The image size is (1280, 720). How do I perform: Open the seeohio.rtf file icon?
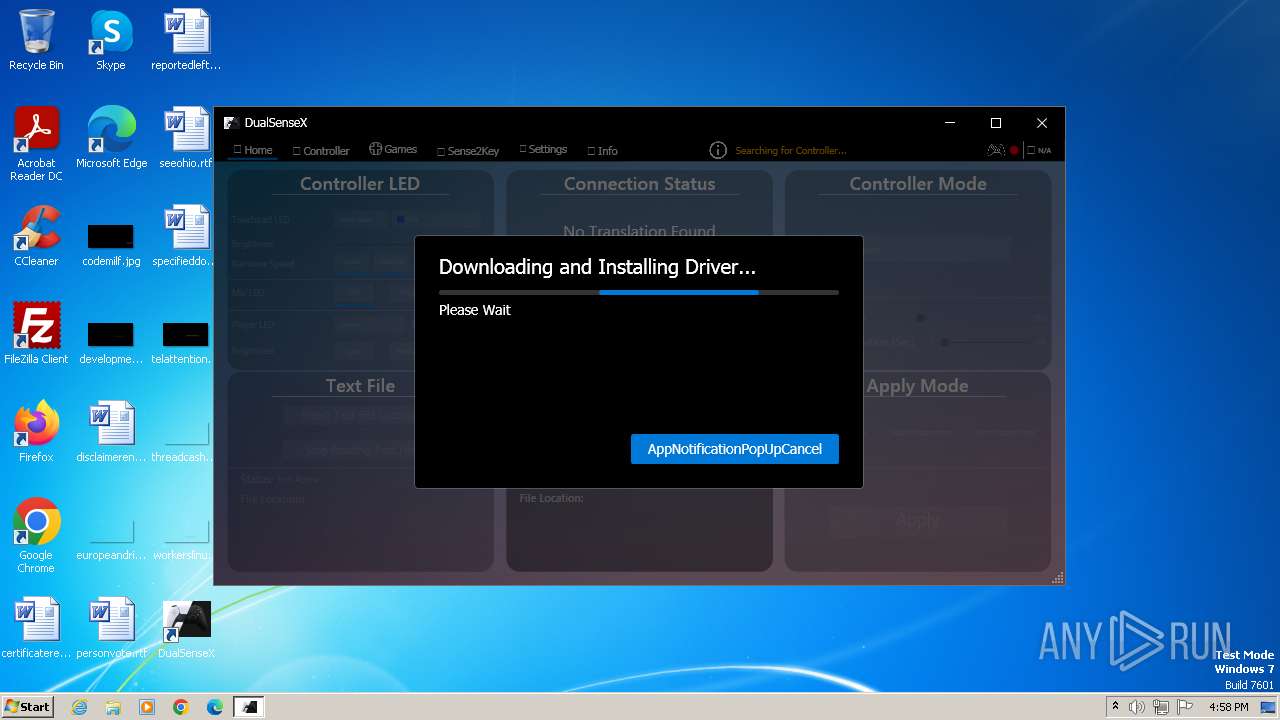click(186, 138)
